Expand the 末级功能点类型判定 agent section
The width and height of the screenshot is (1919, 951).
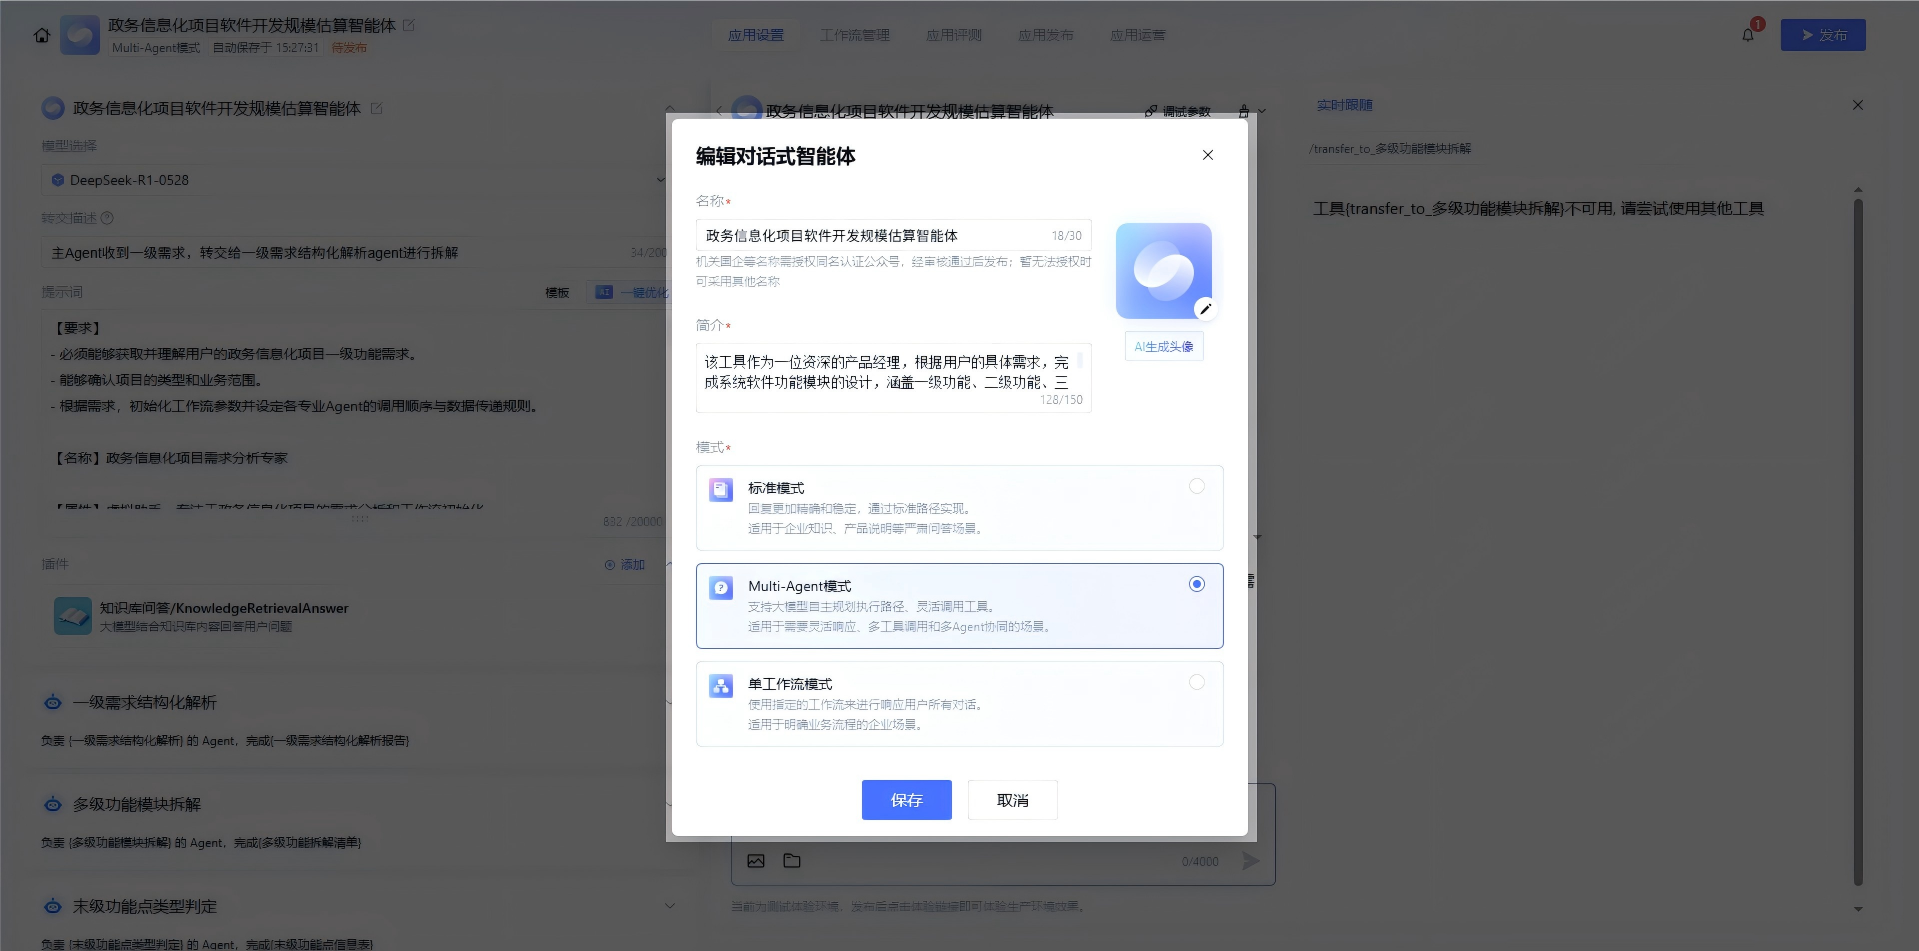pos(670,906)
